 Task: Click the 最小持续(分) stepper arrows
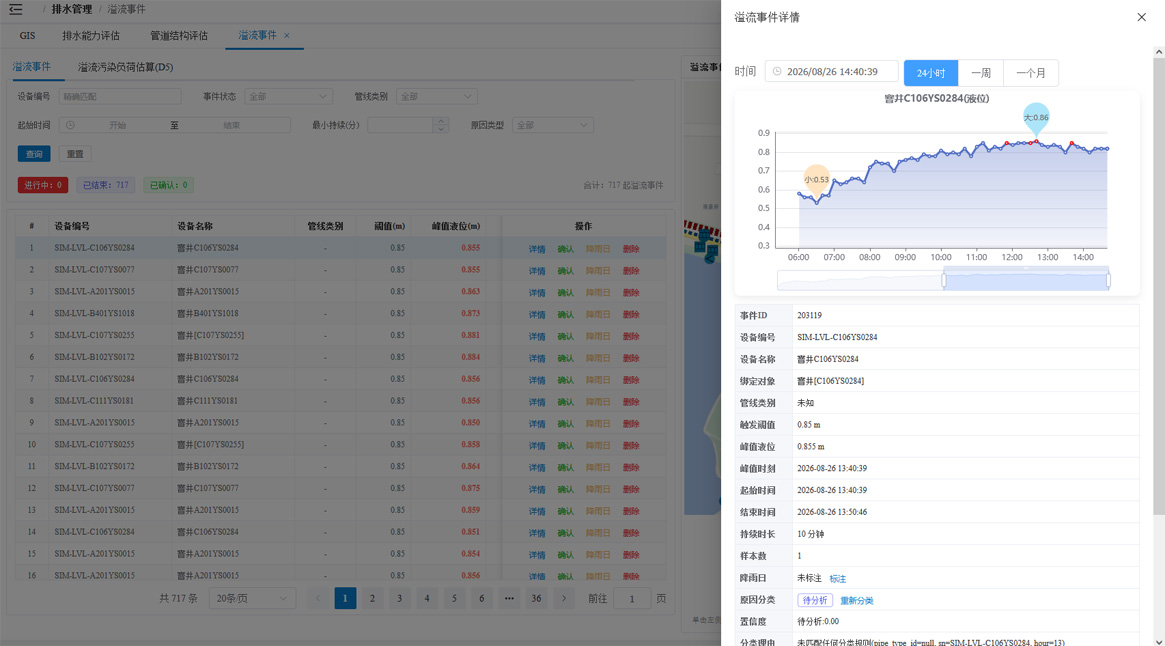tap(441, 125)
